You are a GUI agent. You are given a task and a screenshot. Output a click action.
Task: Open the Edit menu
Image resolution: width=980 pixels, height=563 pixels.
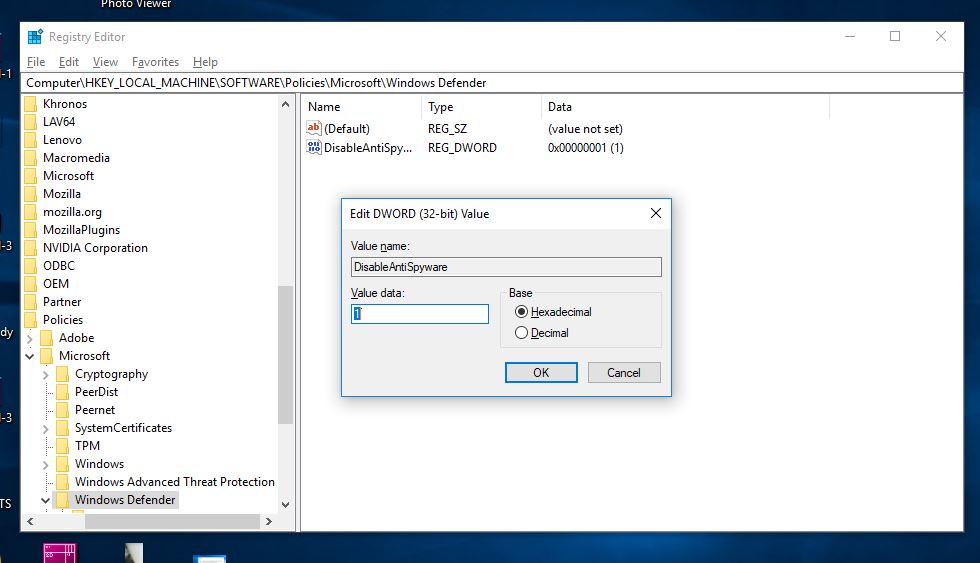point(69,62)
